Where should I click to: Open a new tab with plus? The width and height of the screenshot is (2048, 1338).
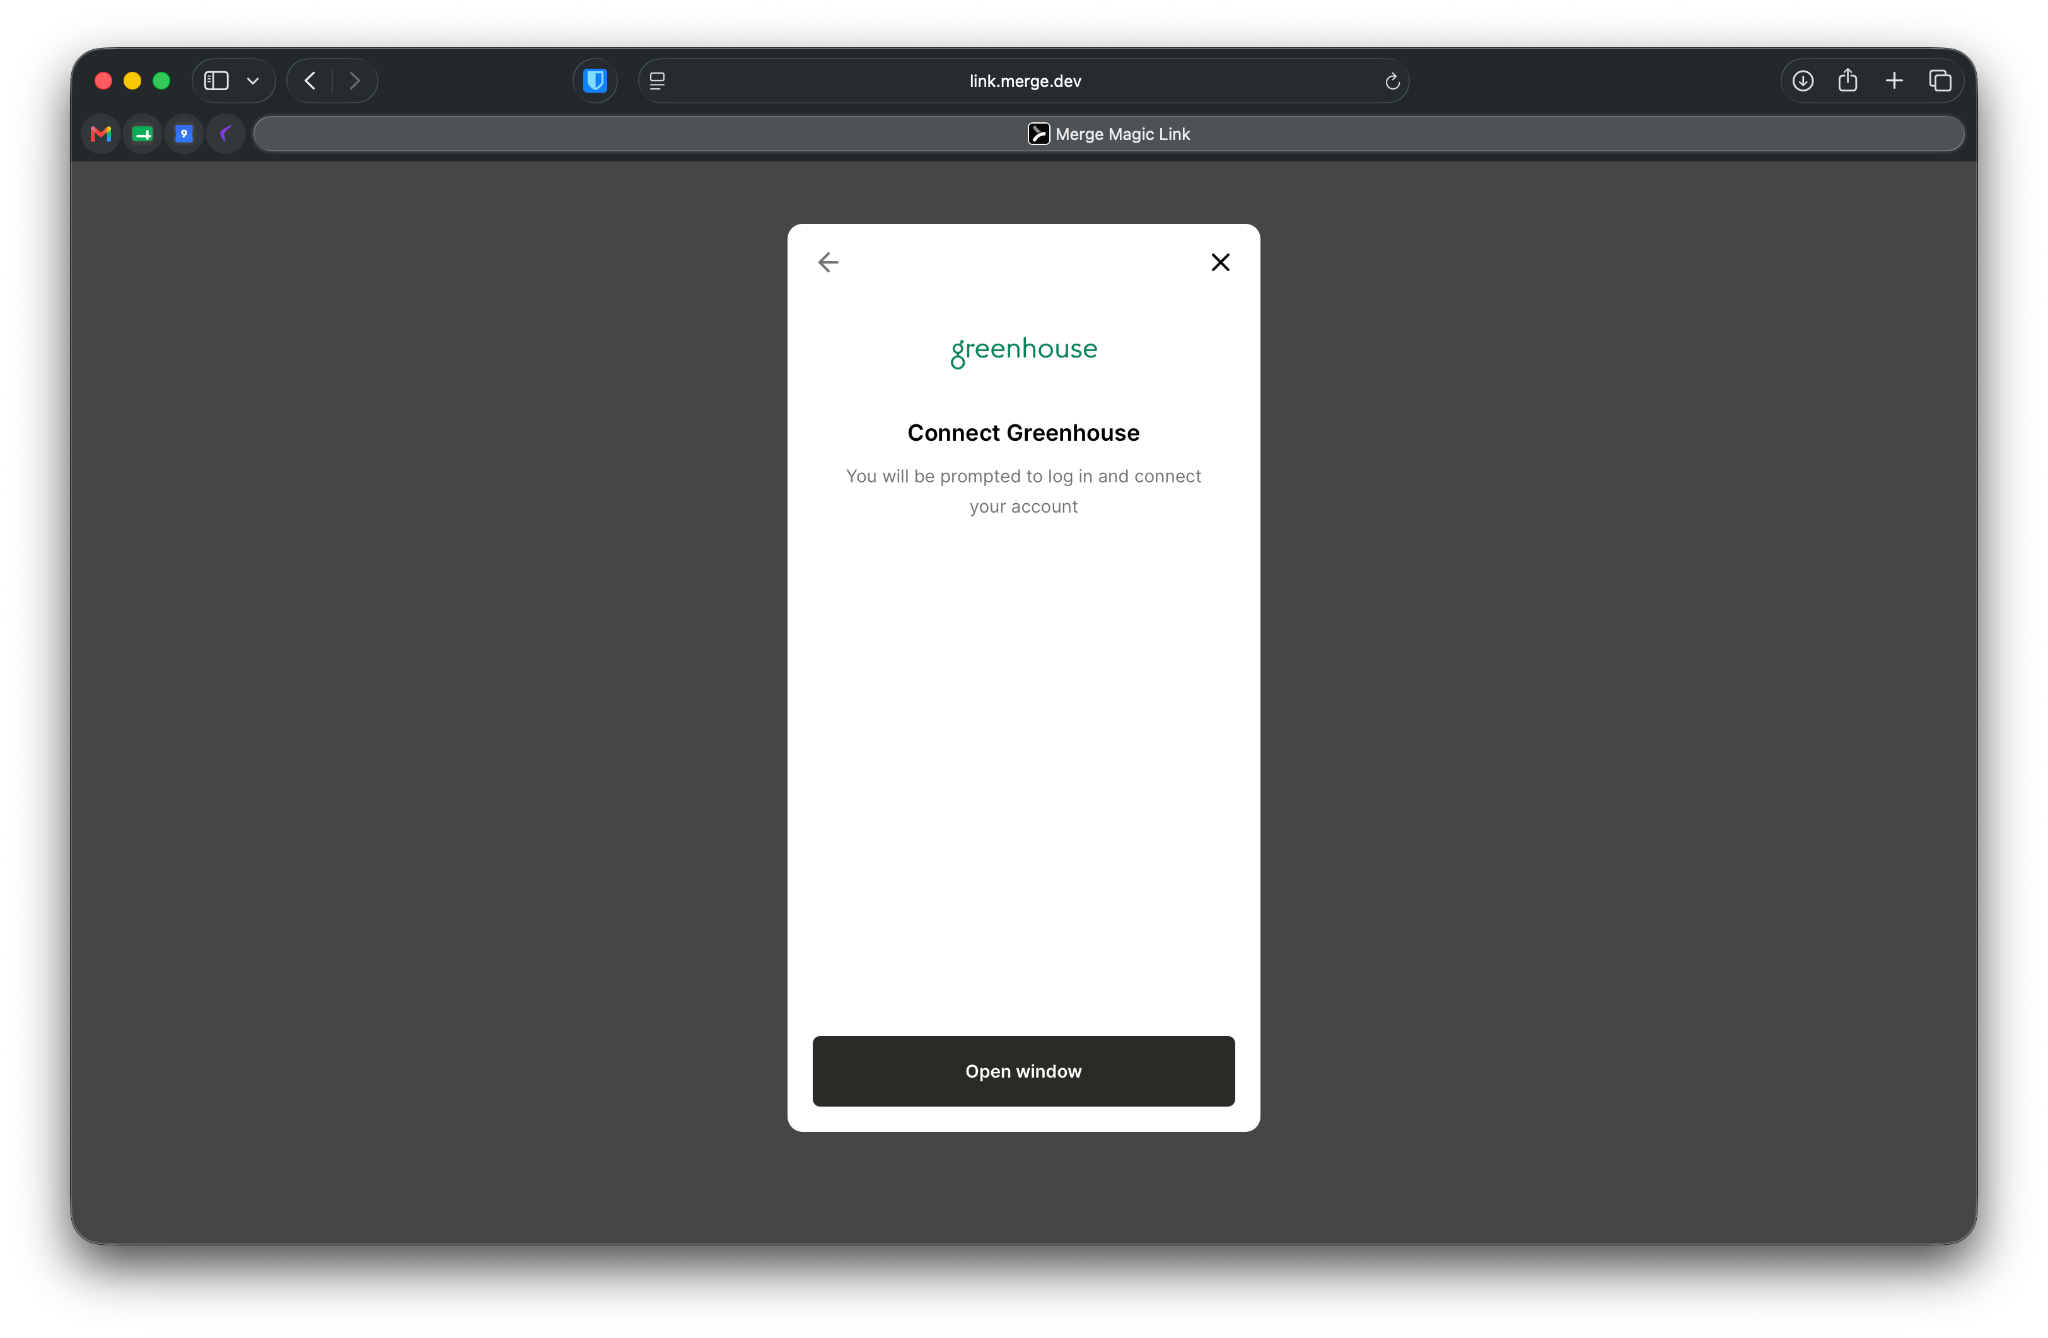coord(1894,81)
